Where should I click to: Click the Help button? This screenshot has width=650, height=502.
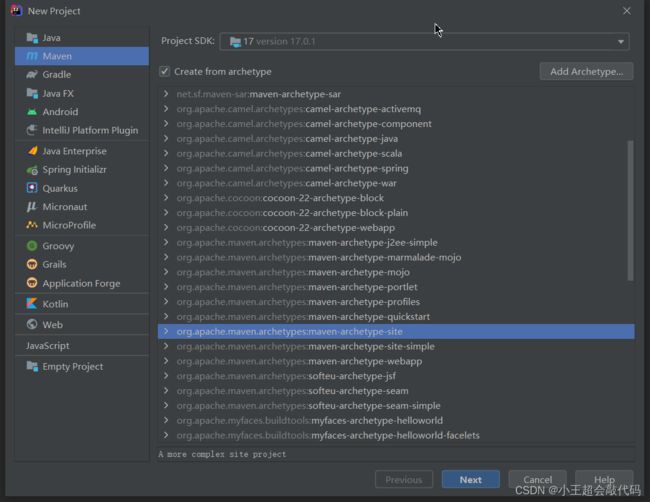604,480
